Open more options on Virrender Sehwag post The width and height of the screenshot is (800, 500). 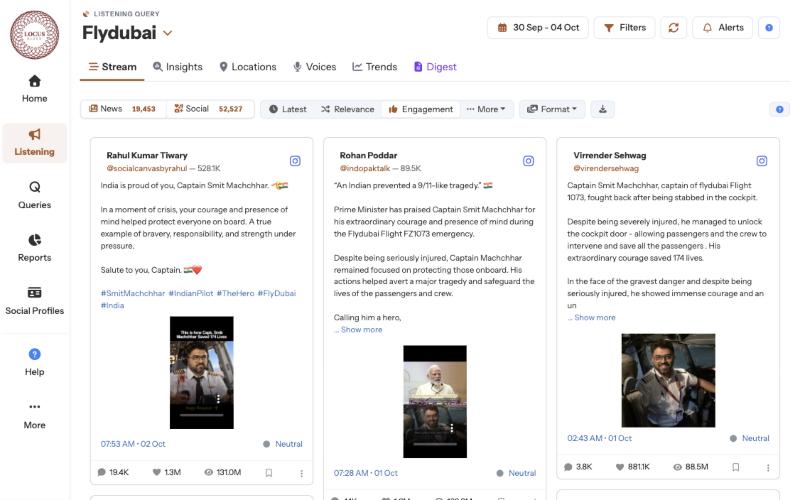point(768,467)
